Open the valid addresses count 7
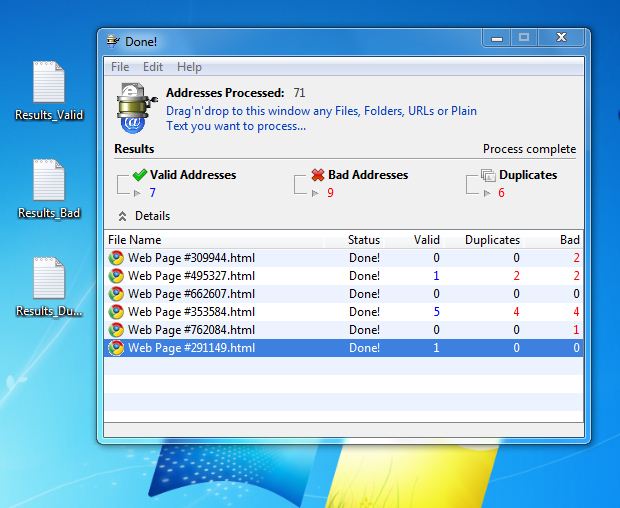620x508 pixels. [x=153, y=193]
